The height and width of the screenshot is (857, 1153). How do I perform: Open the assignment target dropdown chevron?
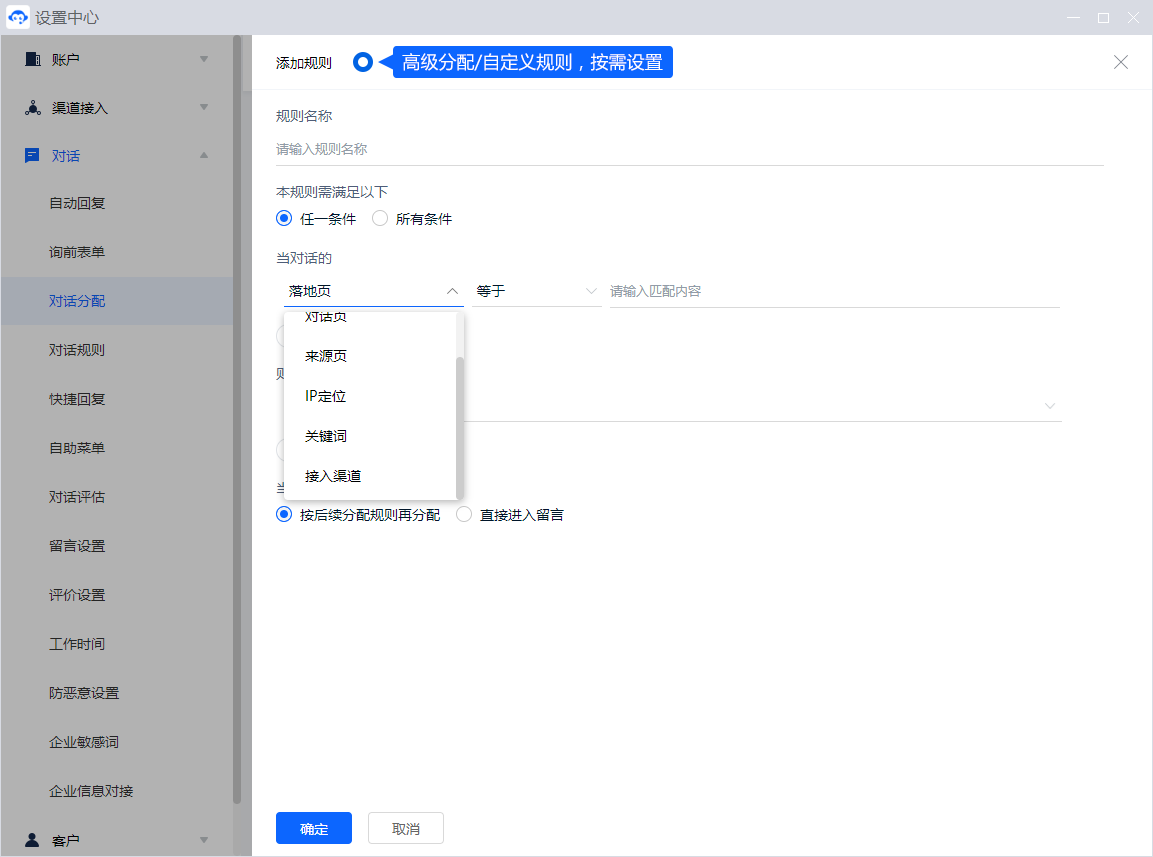tap(1049, 406)
